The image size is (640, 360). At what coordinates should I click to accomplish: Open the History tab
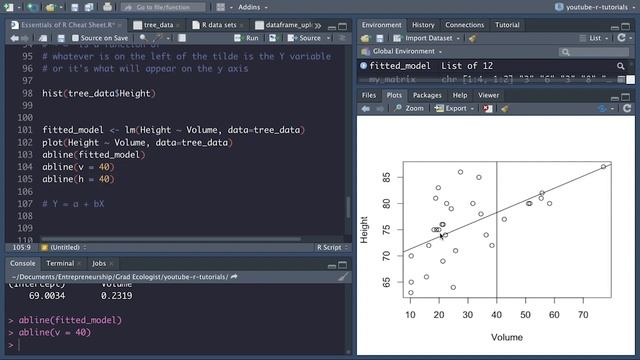[x=423, y=25]
